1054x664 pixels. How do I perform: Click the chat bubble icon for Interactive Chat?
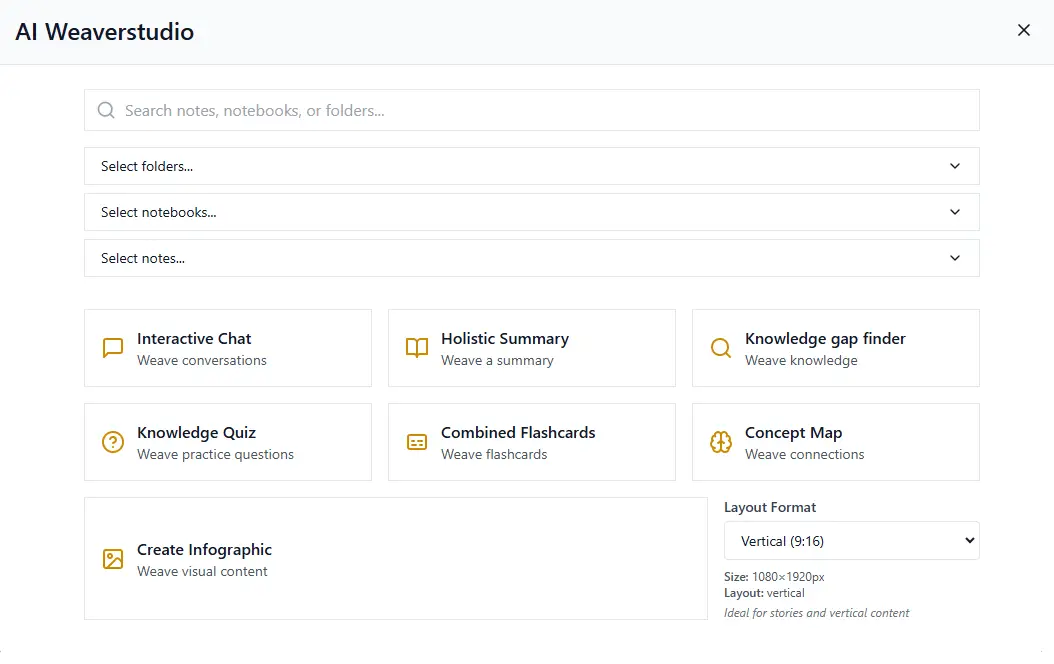tap(113, 348)
